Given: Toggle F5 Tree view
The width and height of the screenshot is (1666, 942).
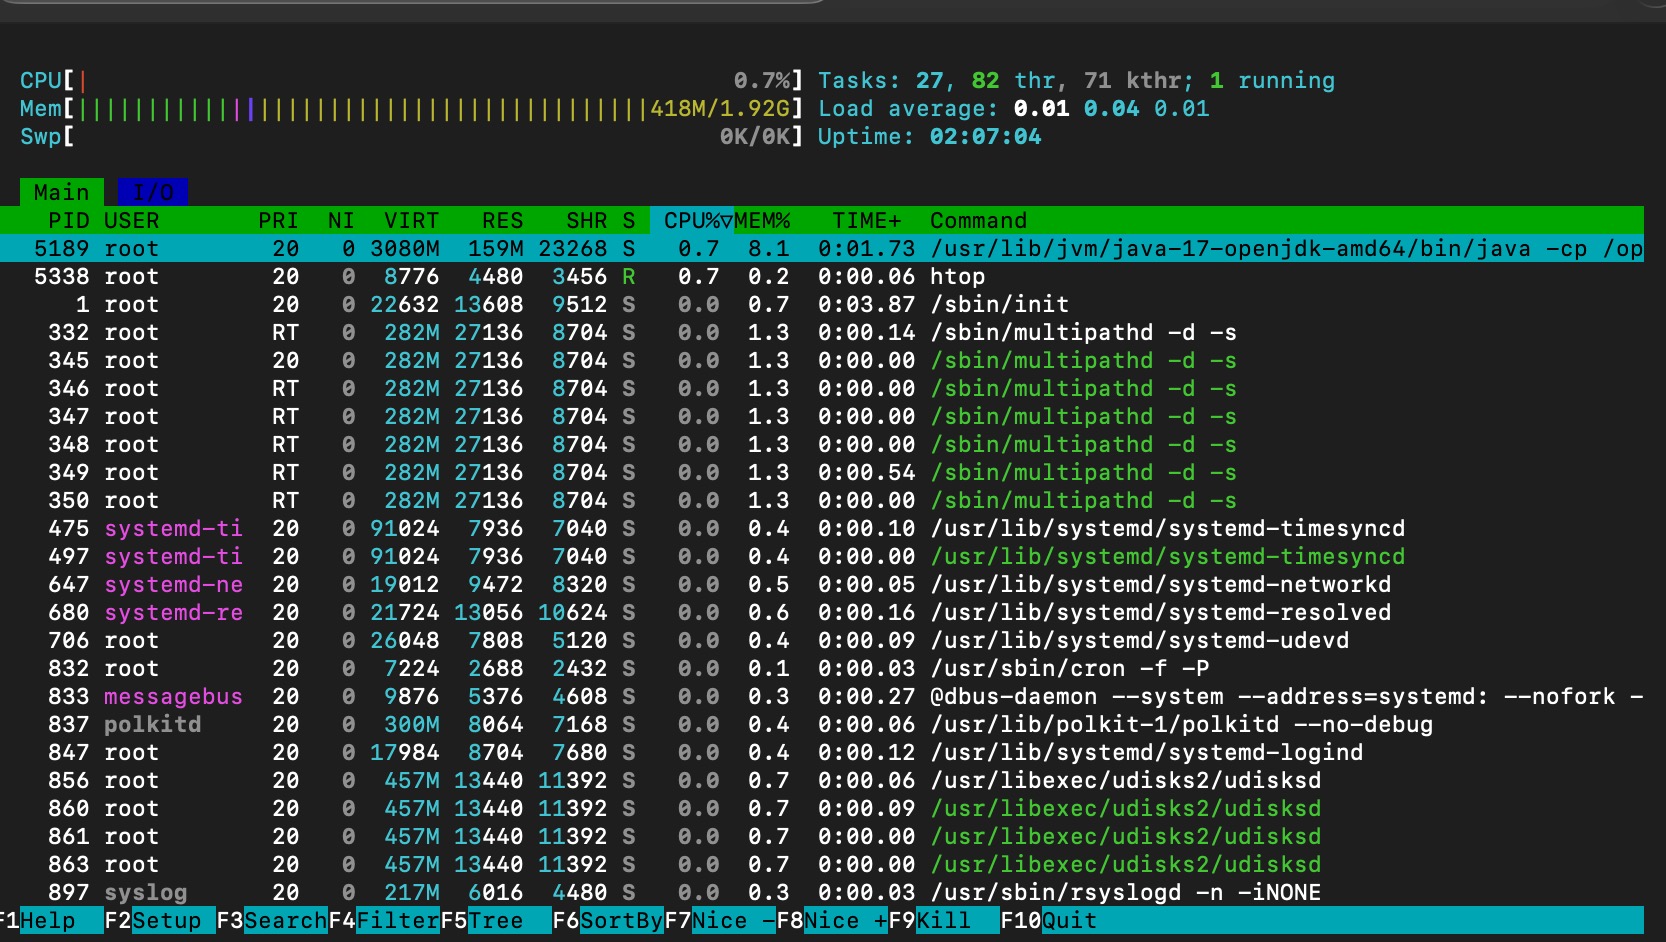Looking at the screenshot, I should click(x=495, y=920).
